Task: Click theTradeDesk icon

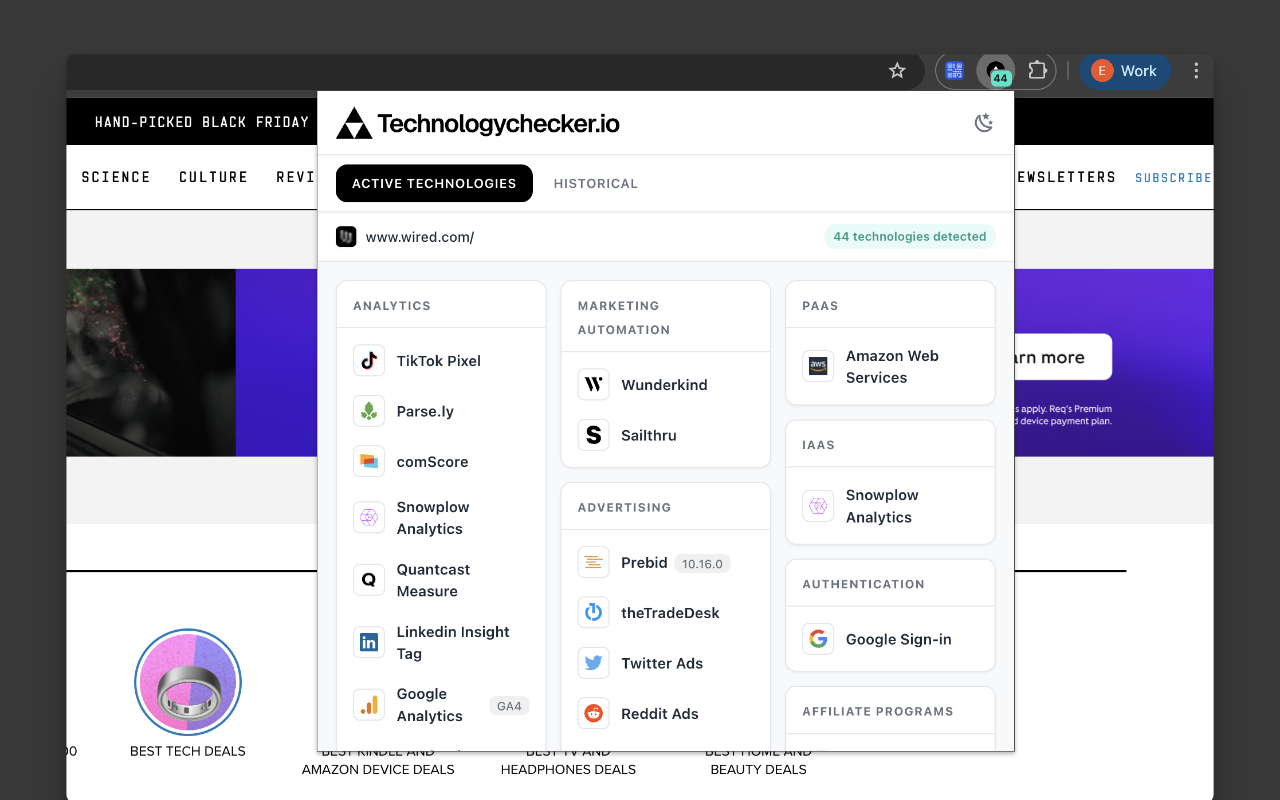Action: point(594,613)
